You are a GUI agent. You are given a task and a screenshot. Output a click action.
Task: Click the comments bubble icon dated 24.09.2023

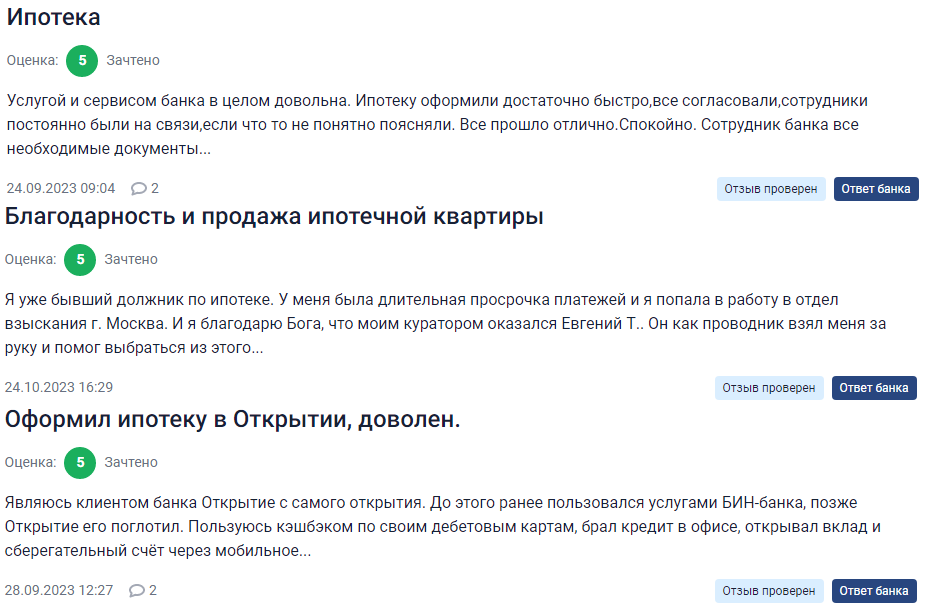click(139, 189)
